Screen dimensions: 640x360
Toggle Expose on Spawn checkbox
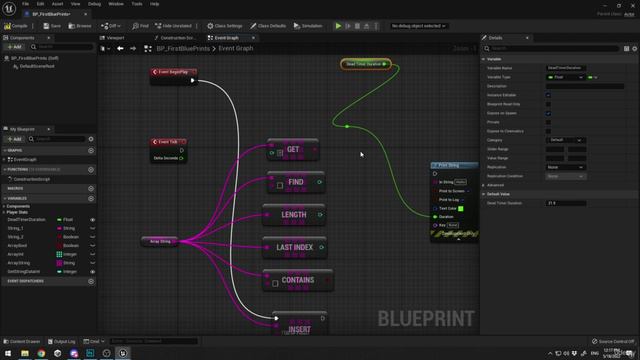(548, 113)
